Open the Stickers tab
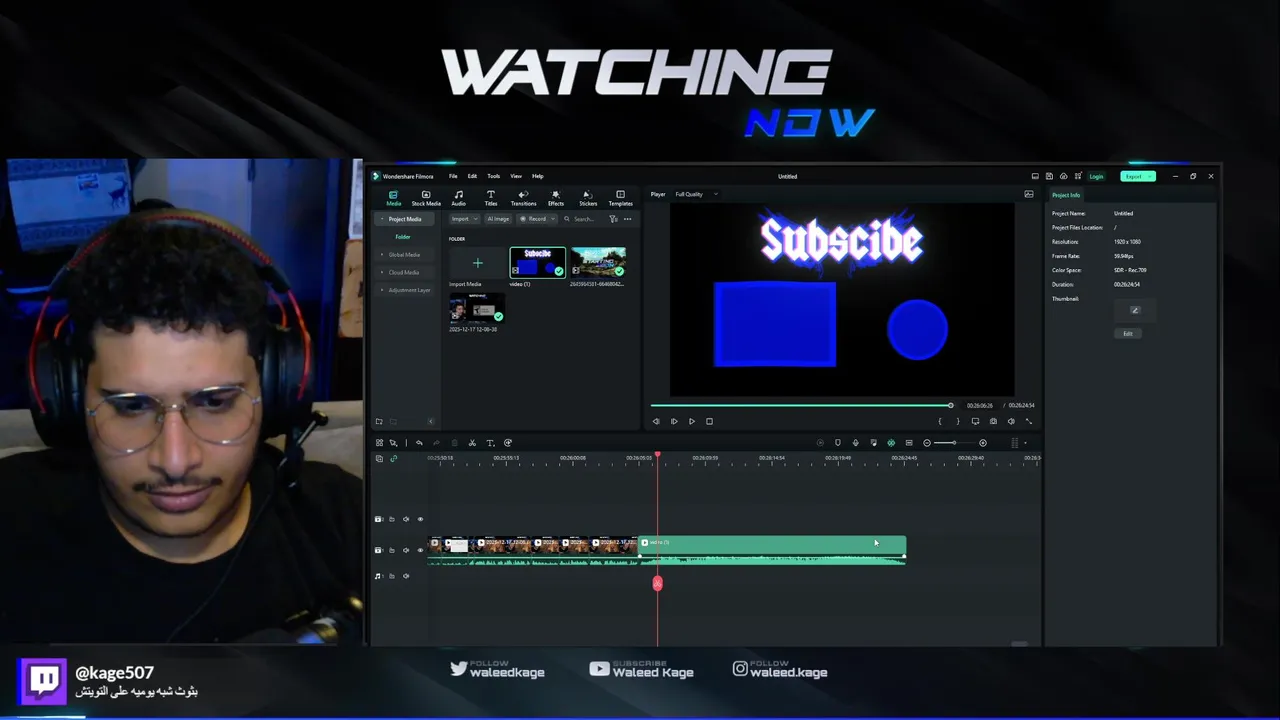 tap(588, 198)
